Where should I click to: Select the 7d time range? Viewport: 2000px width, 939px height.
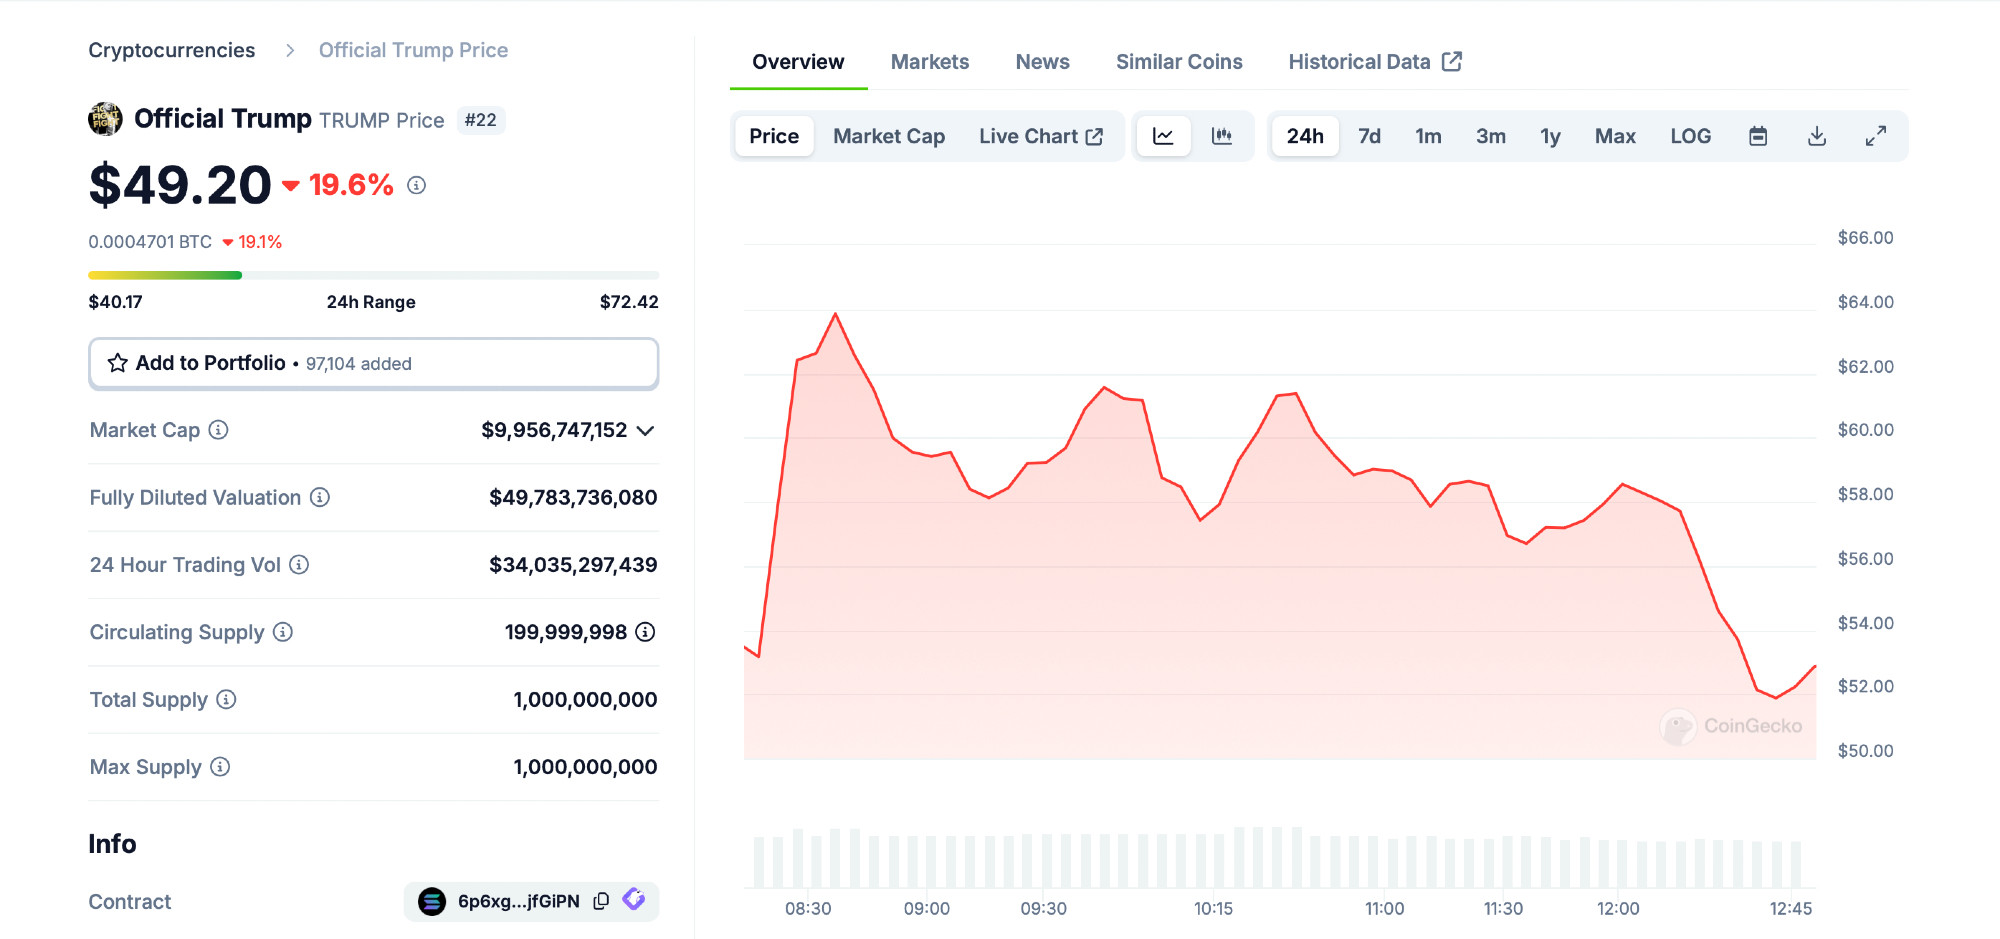tap(1369, 136)
